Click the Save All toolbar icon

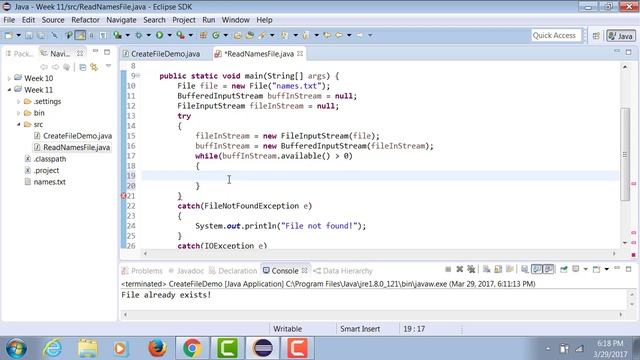[x=41, y=36]
